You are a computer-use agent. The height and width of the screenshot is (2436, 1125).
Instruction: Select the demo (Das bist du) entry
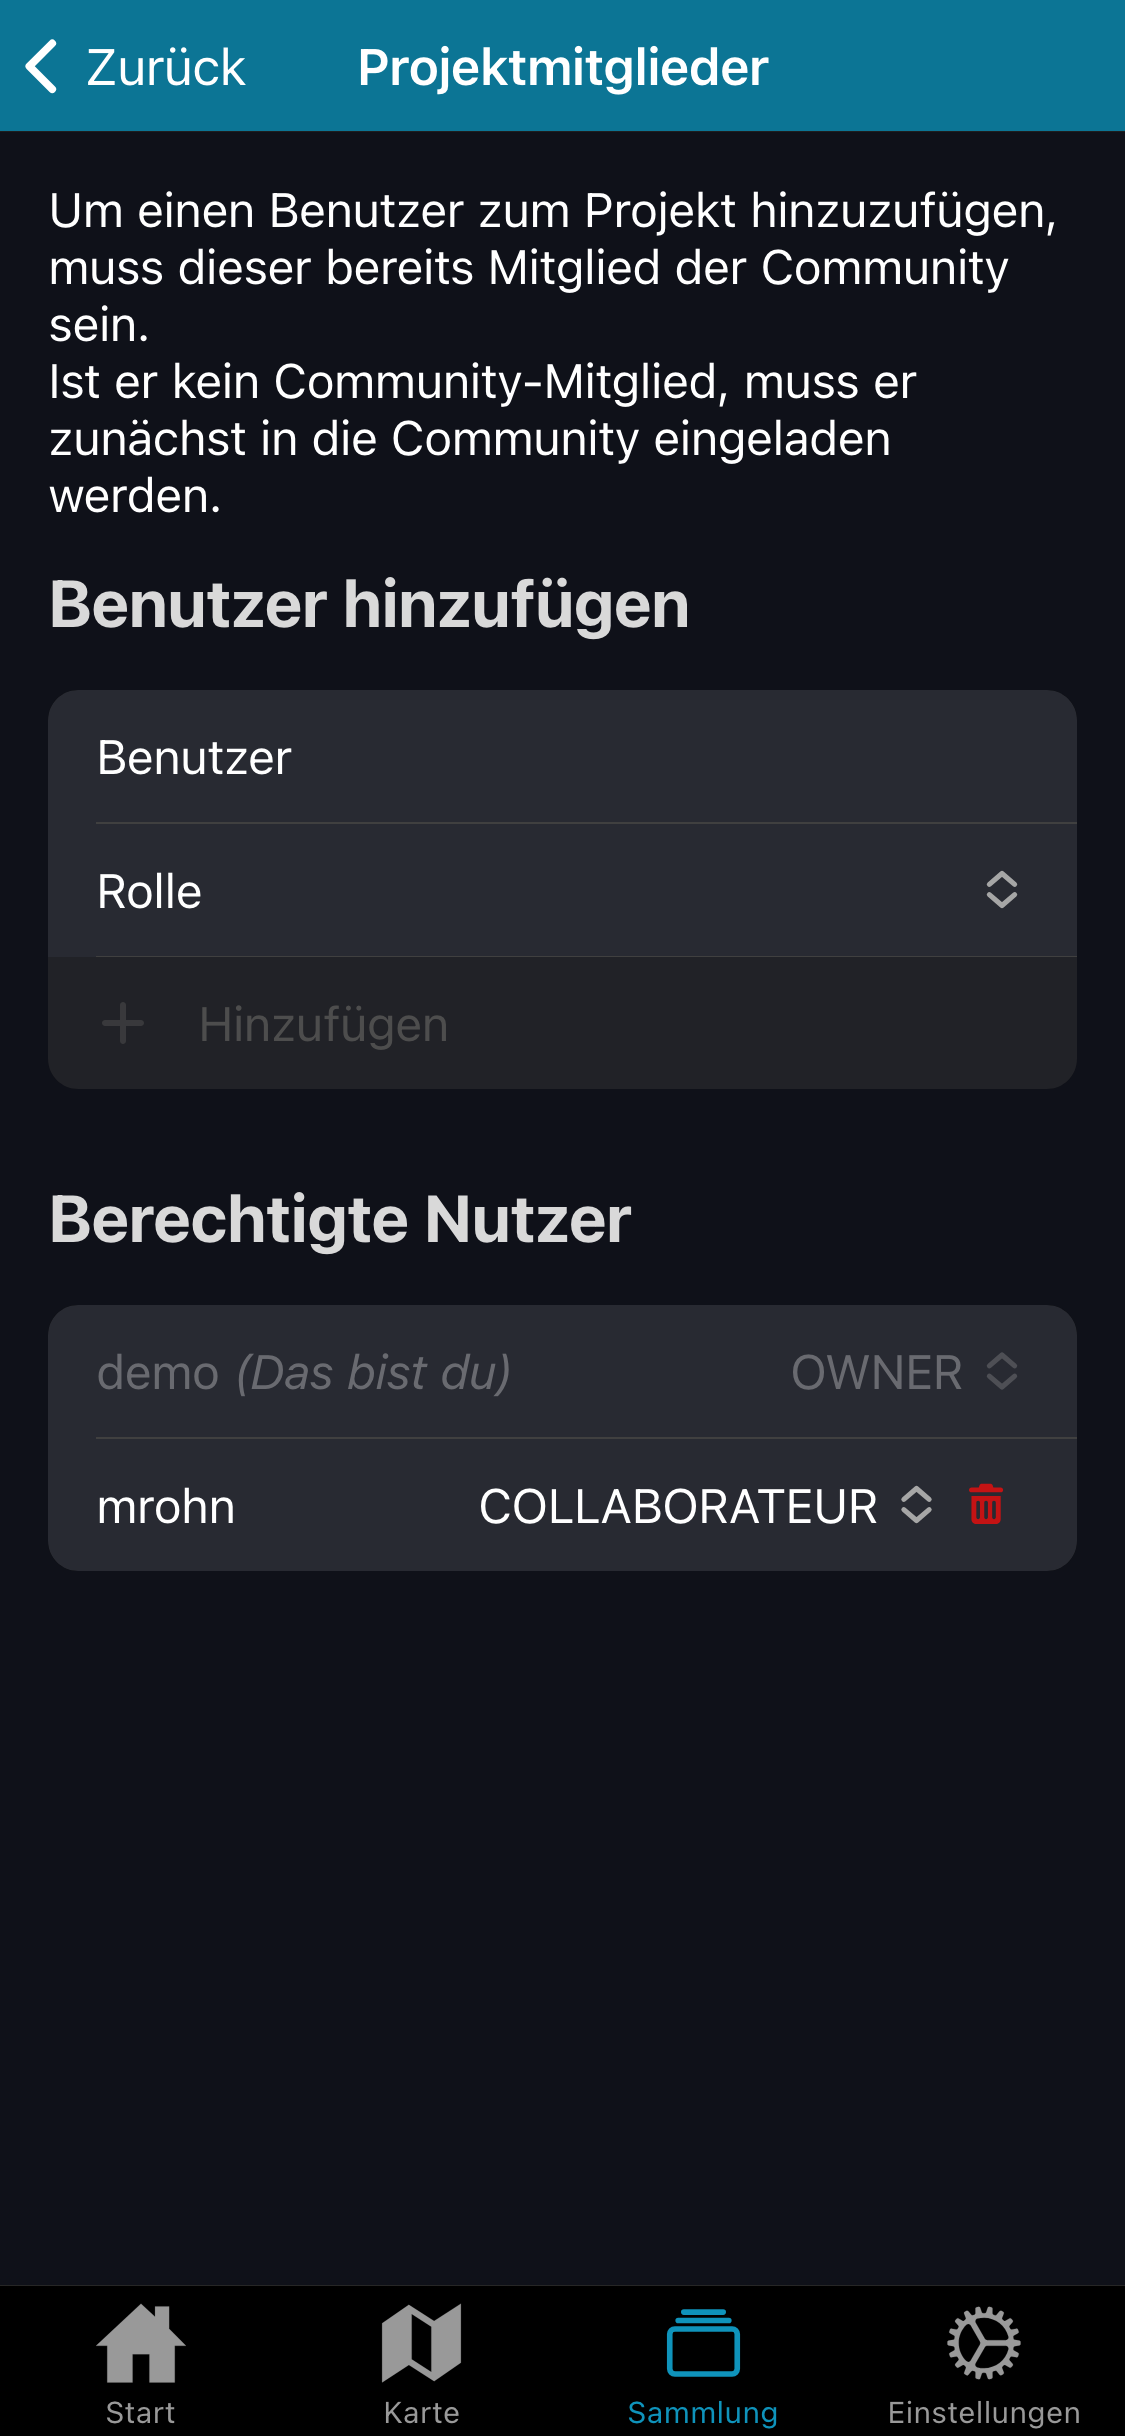coord(303,1372)
